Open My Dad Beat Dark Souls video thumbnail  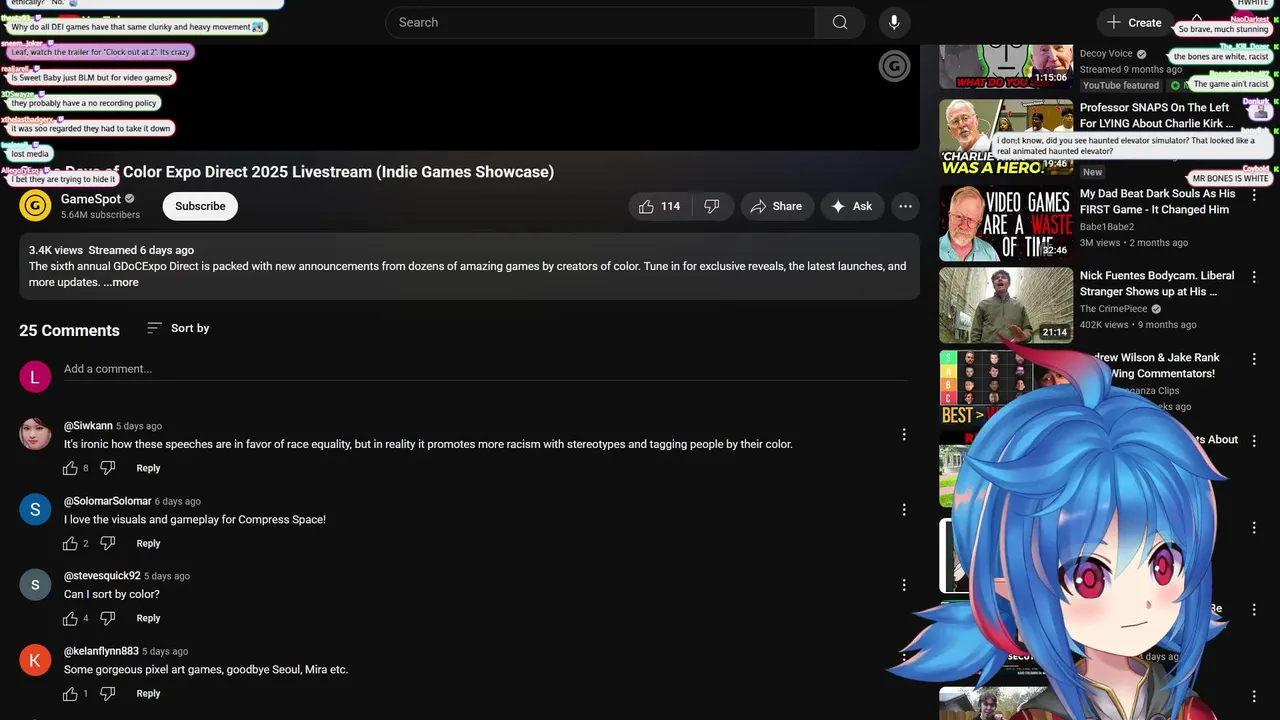1006,223
